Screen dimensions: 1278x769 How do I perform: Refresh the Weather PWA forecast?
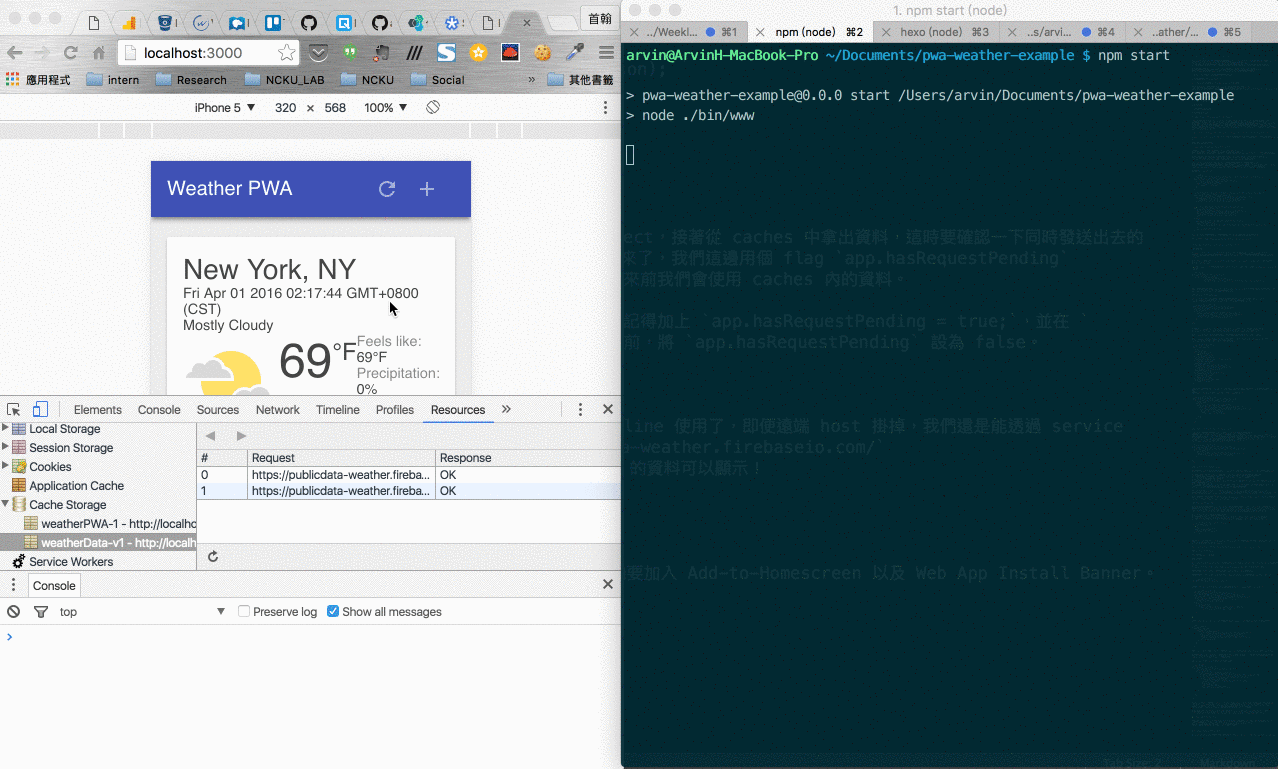click(x=387, y=189)
